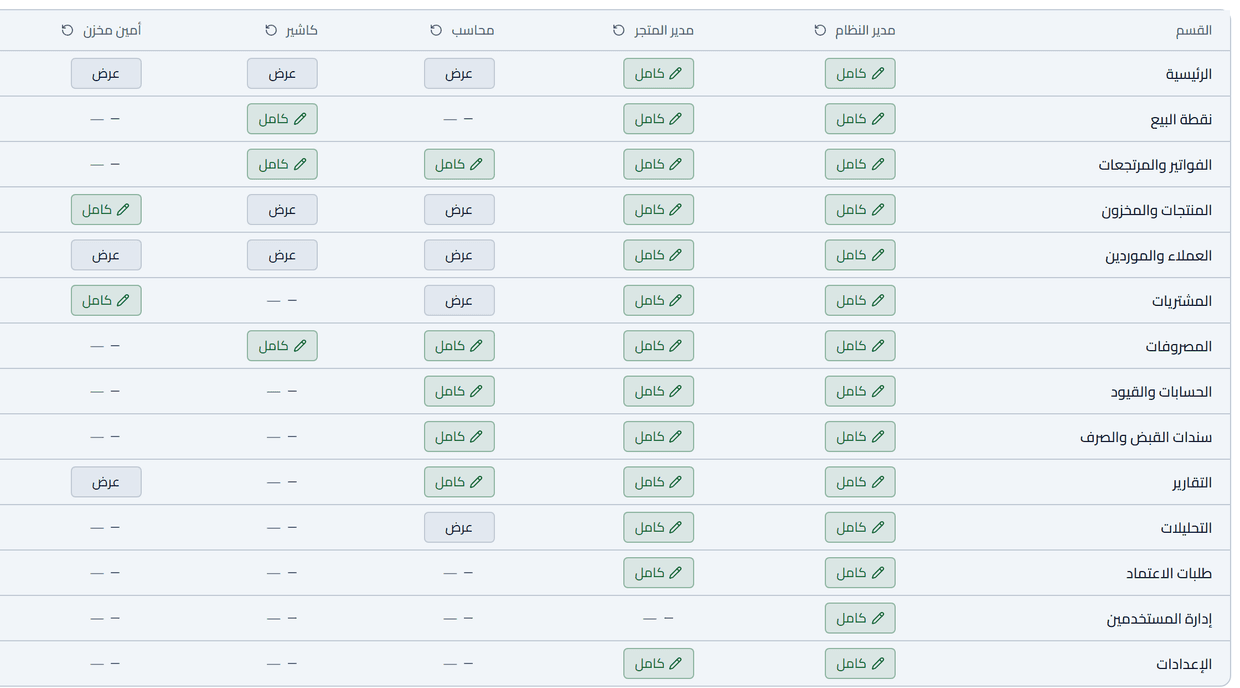1240x688 pixels.
Task: Click reset icon next to أمين مخزن header
Action: (67, 30)
